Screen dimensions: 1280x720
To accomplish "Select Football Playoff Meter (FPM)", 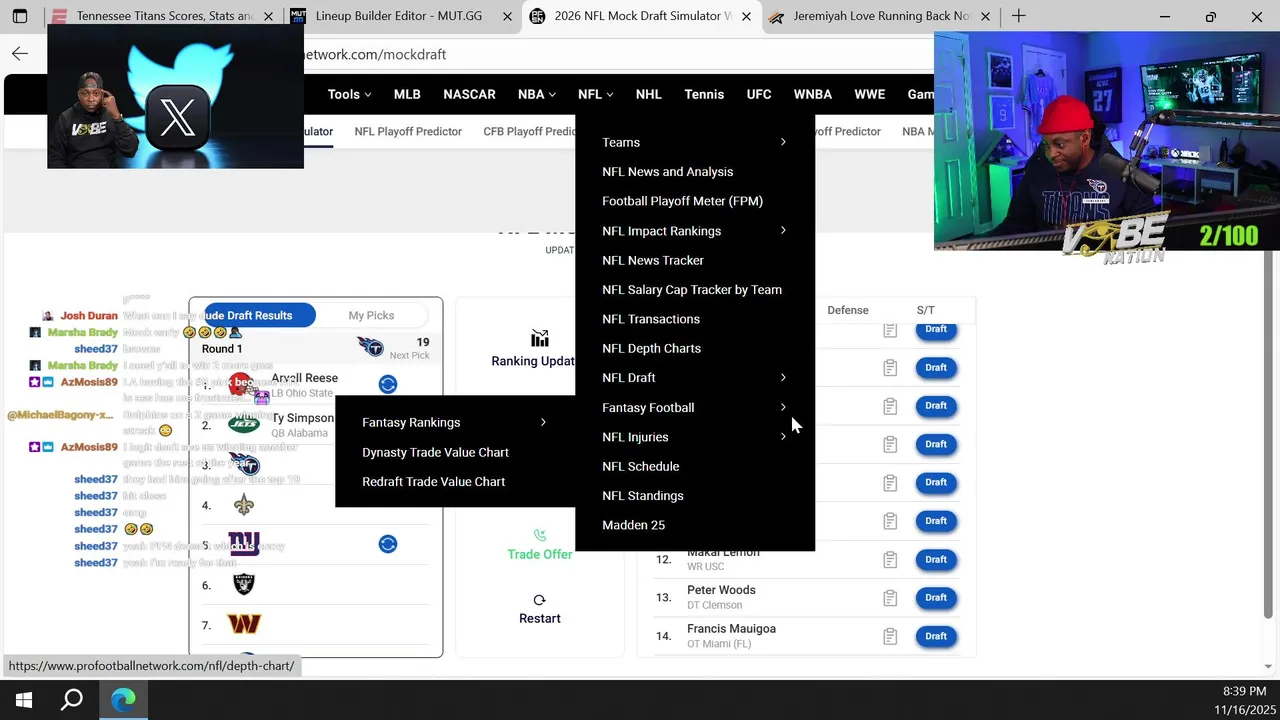I will [x=682, y=201].
